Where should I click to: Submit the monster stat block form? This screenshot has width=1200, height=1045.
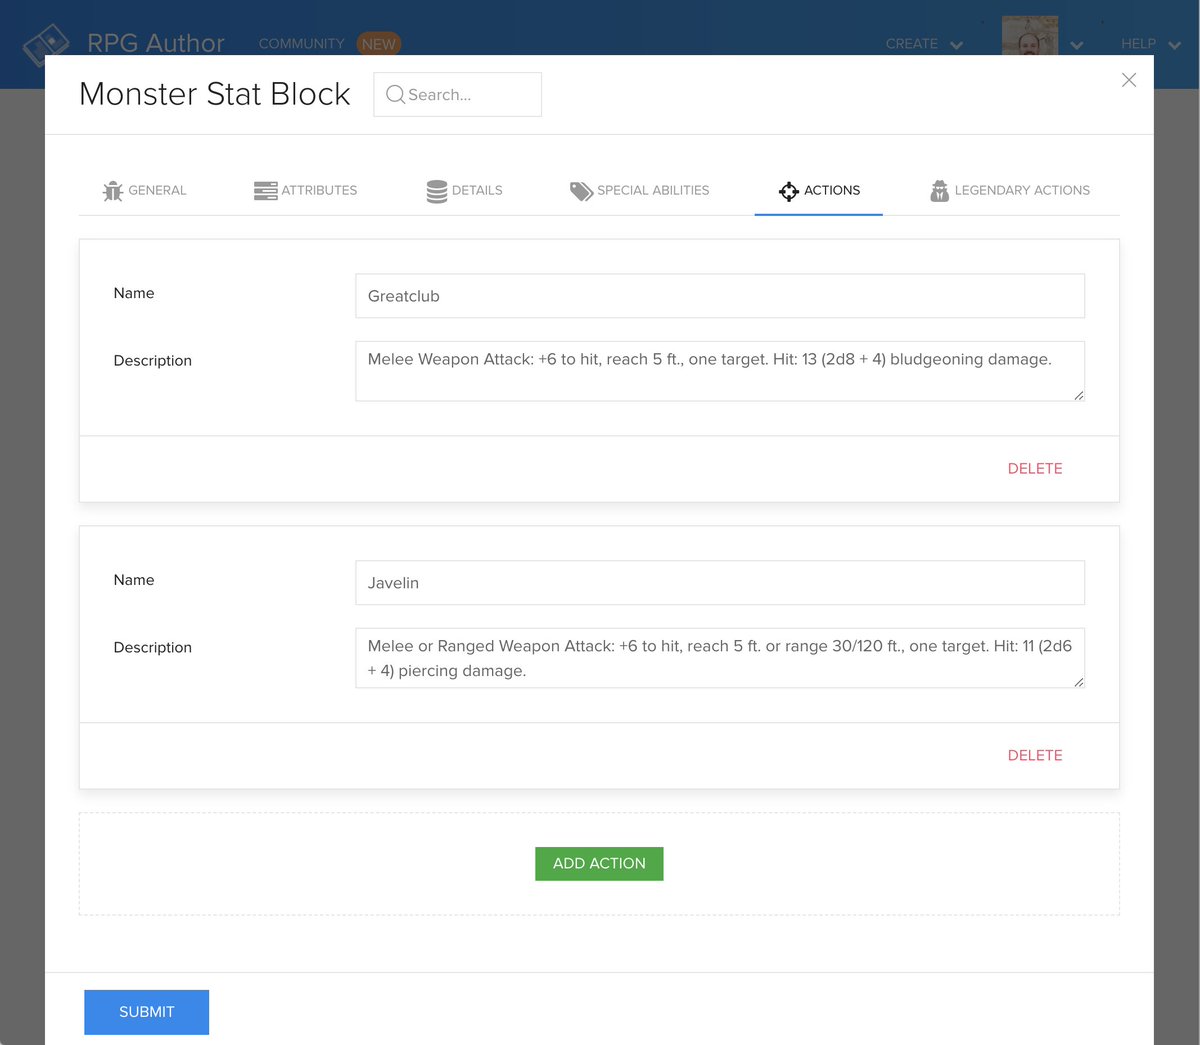coord(146,1012)
